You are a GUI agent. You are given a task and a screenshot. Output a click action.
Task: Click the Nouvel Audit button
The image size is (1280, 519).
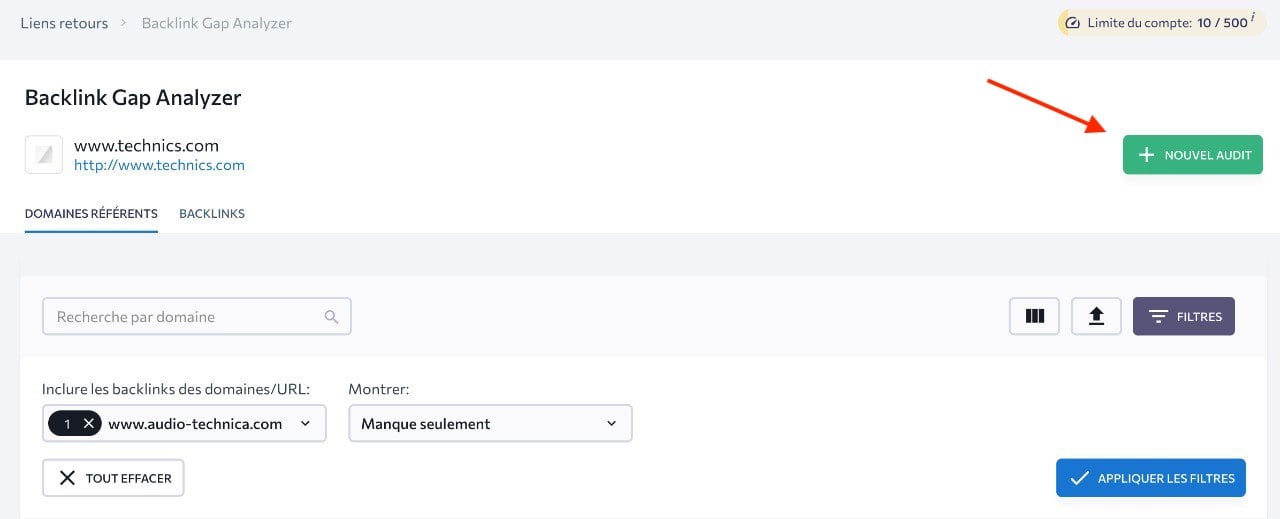coord(1192,155)
